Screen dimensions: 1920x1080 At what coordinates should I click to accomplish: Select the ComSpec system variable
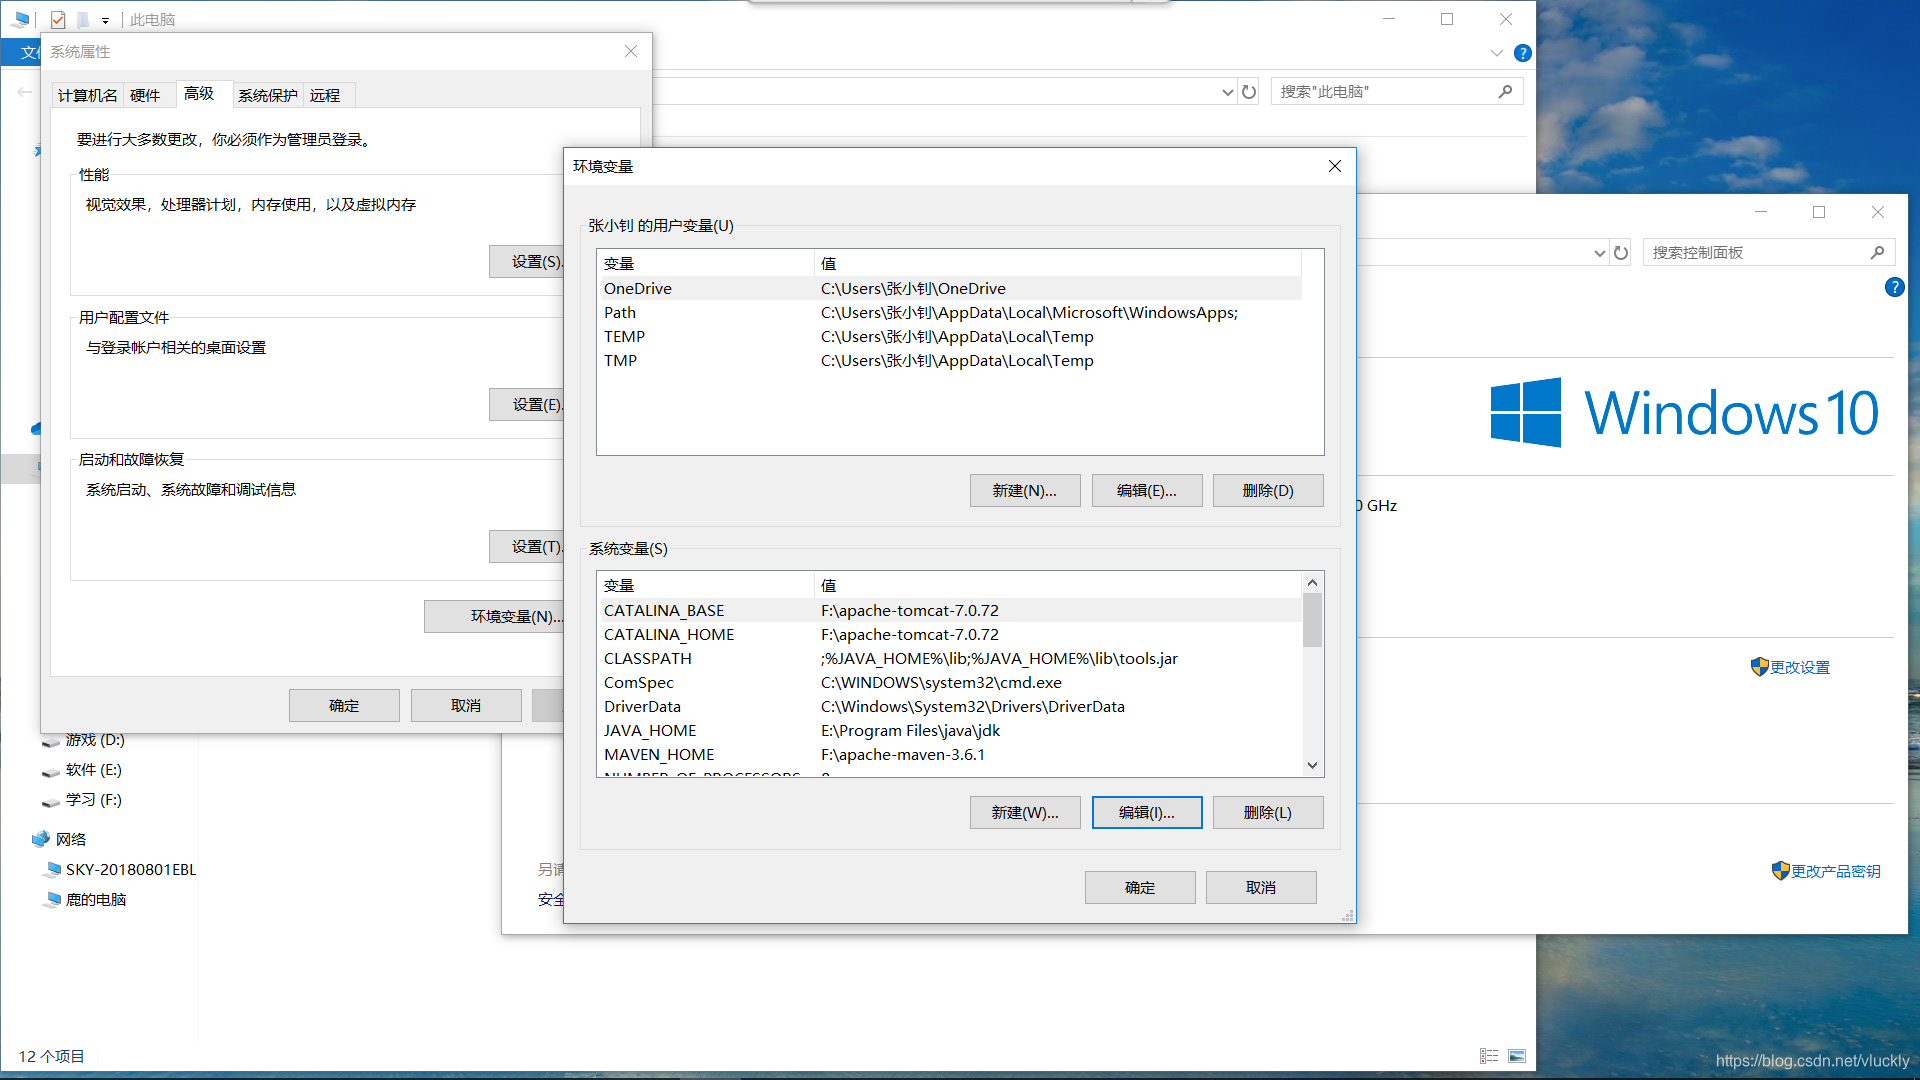pos(950,682)
